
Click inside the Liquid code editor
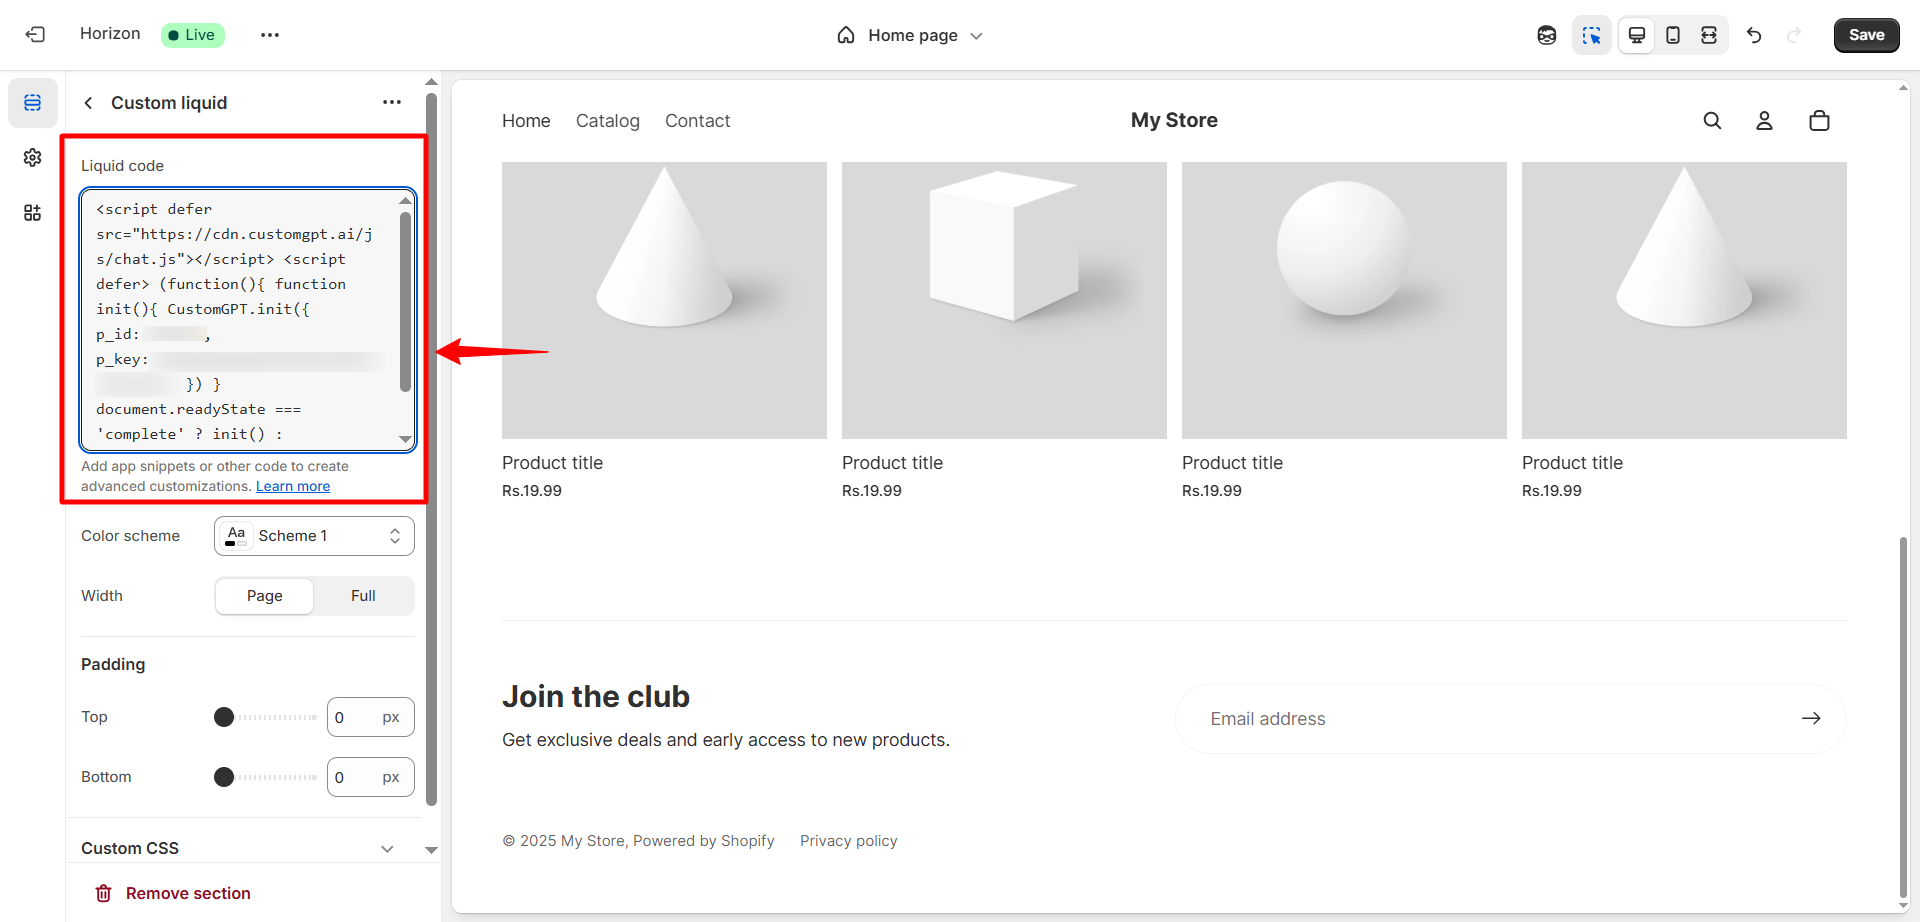pos(248,320)
